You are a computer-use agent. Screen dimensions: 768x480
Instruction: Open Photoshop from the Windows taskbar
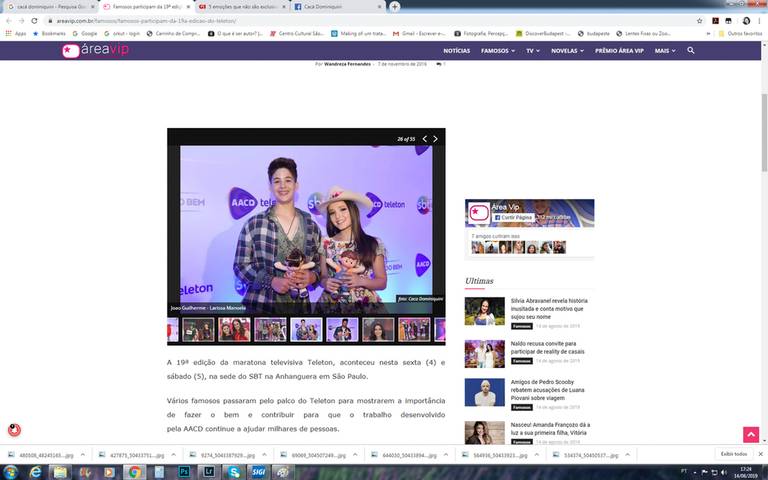[184, 471]
